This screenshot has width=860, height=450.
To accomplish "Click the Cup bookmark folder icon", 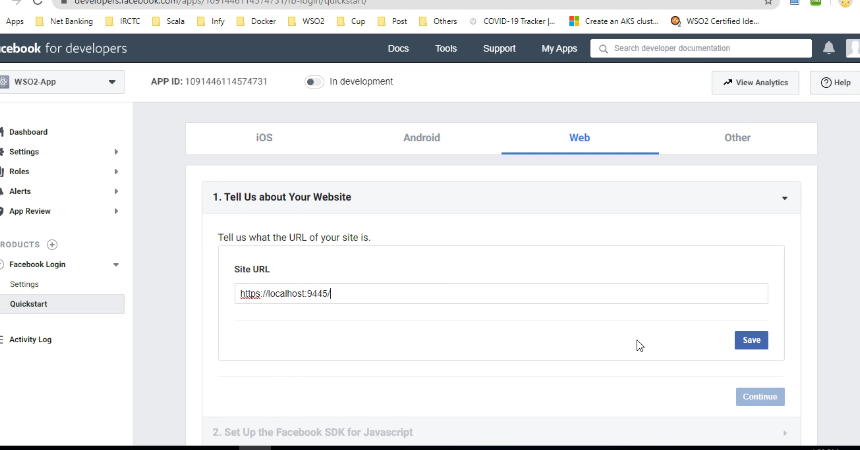I will [341, 21].
